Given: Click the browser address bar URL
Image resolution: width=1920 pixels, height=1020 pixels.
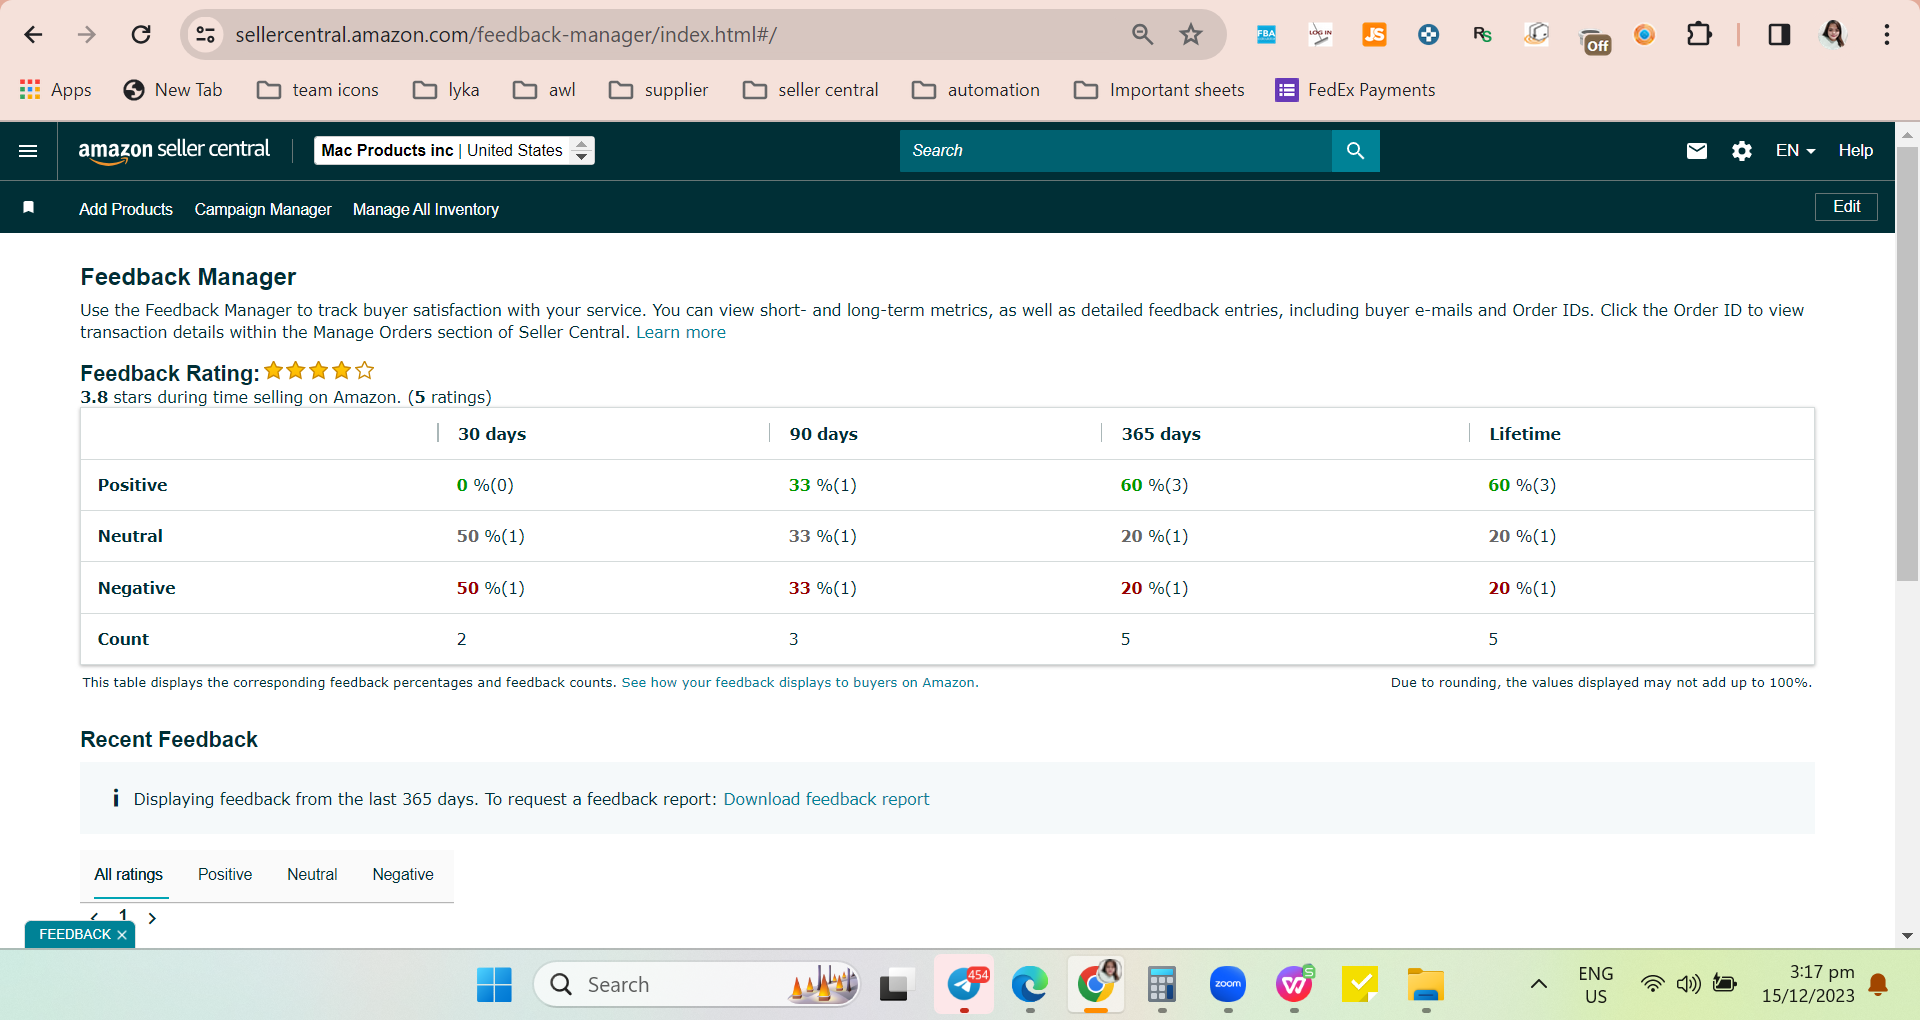Looking at the screenshot, I should point(506,35).
